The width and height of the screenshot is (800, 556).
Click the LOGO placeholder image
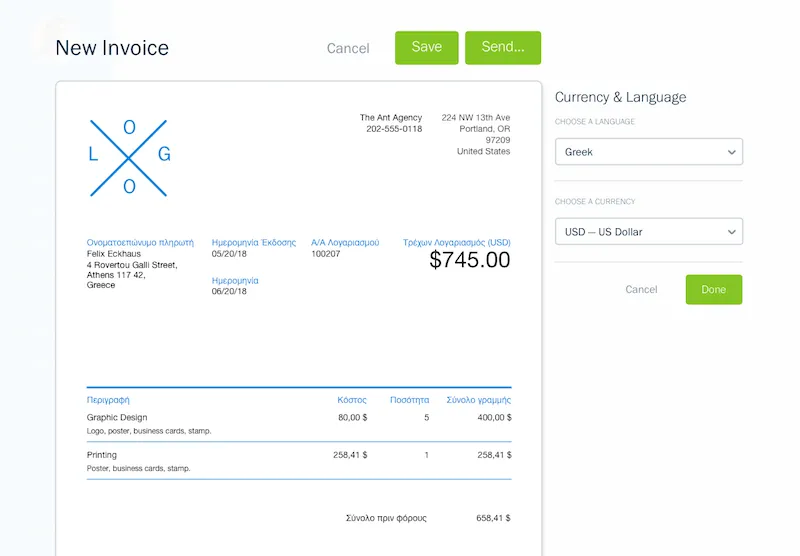pos(130,156)
